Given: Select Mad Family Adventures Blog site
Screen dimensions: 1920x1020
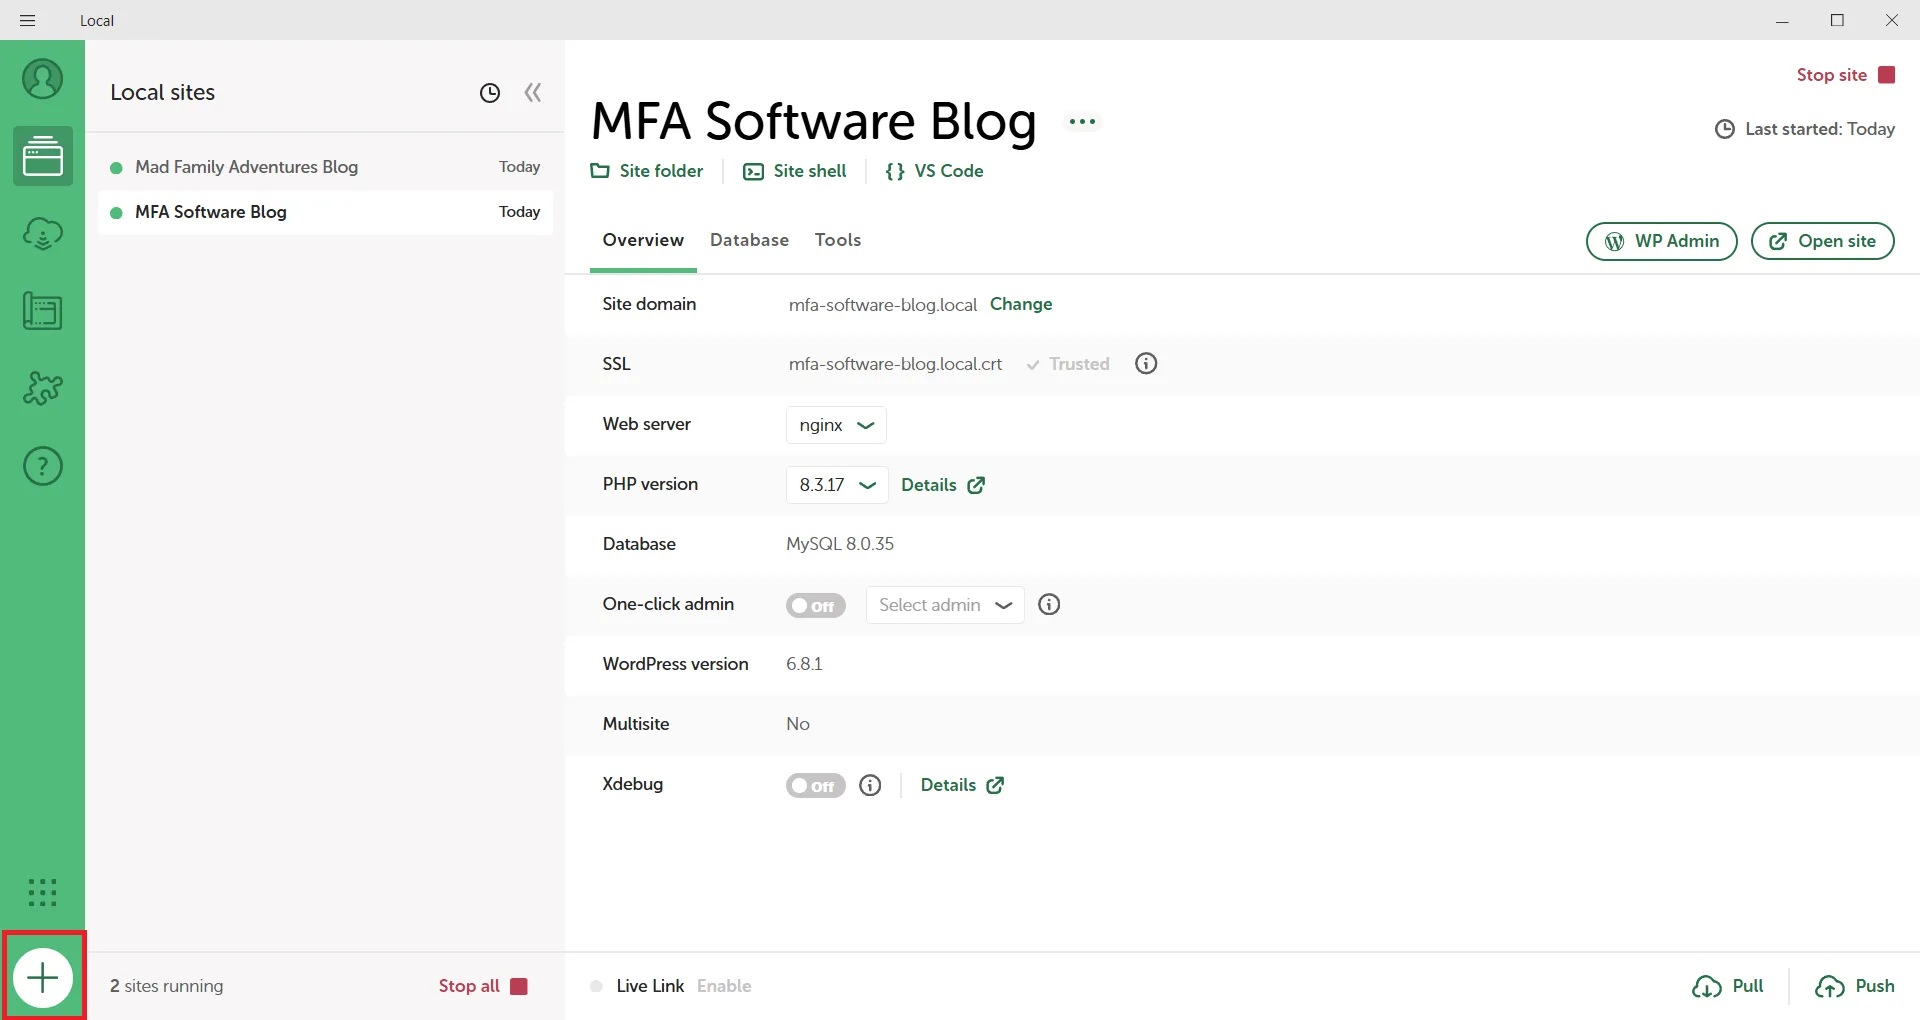Looking at the screenshot, I should coord(325,167).
